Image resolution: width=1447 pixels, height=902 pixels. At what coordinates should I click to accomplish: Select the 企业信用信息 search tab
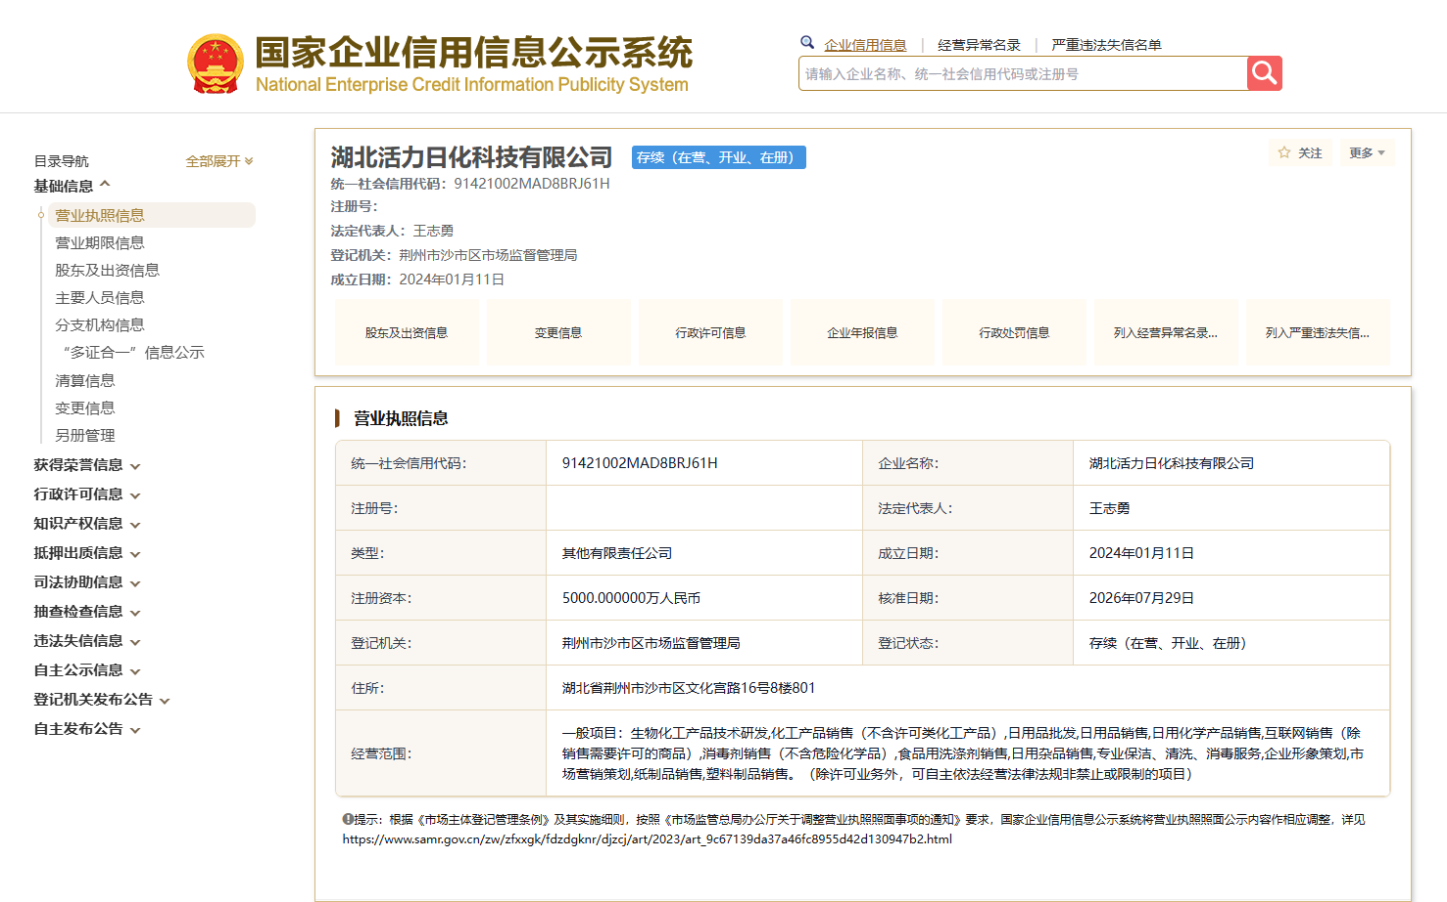point(865,45)
